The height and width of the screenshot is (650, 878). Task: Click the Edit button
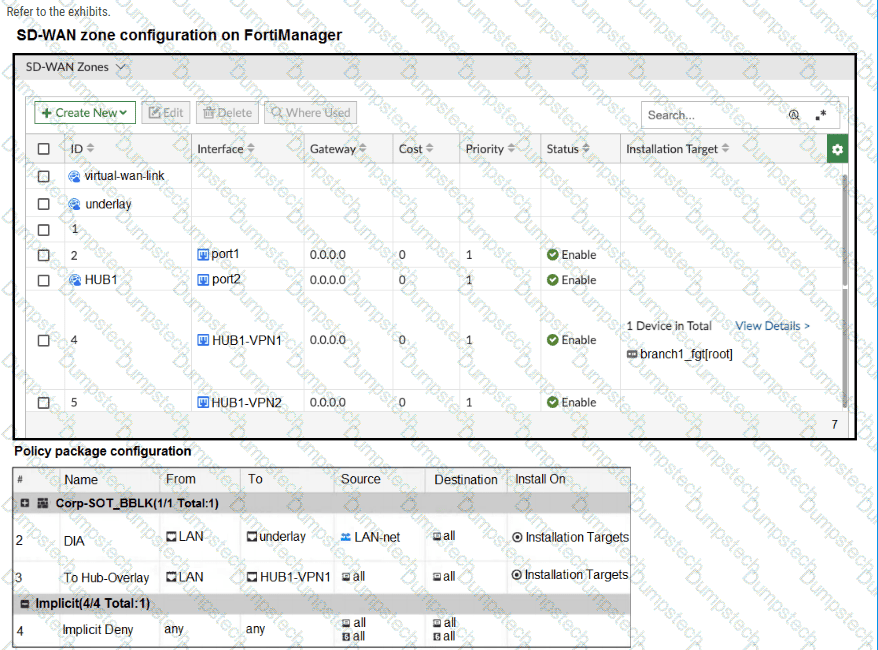click(x=166, y=113)
